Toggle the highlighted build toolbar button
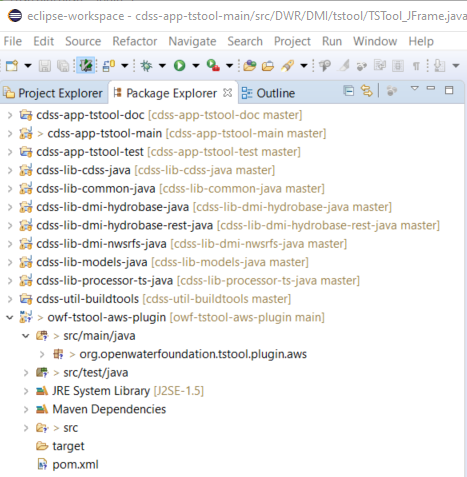 click(x=86, y=65)
